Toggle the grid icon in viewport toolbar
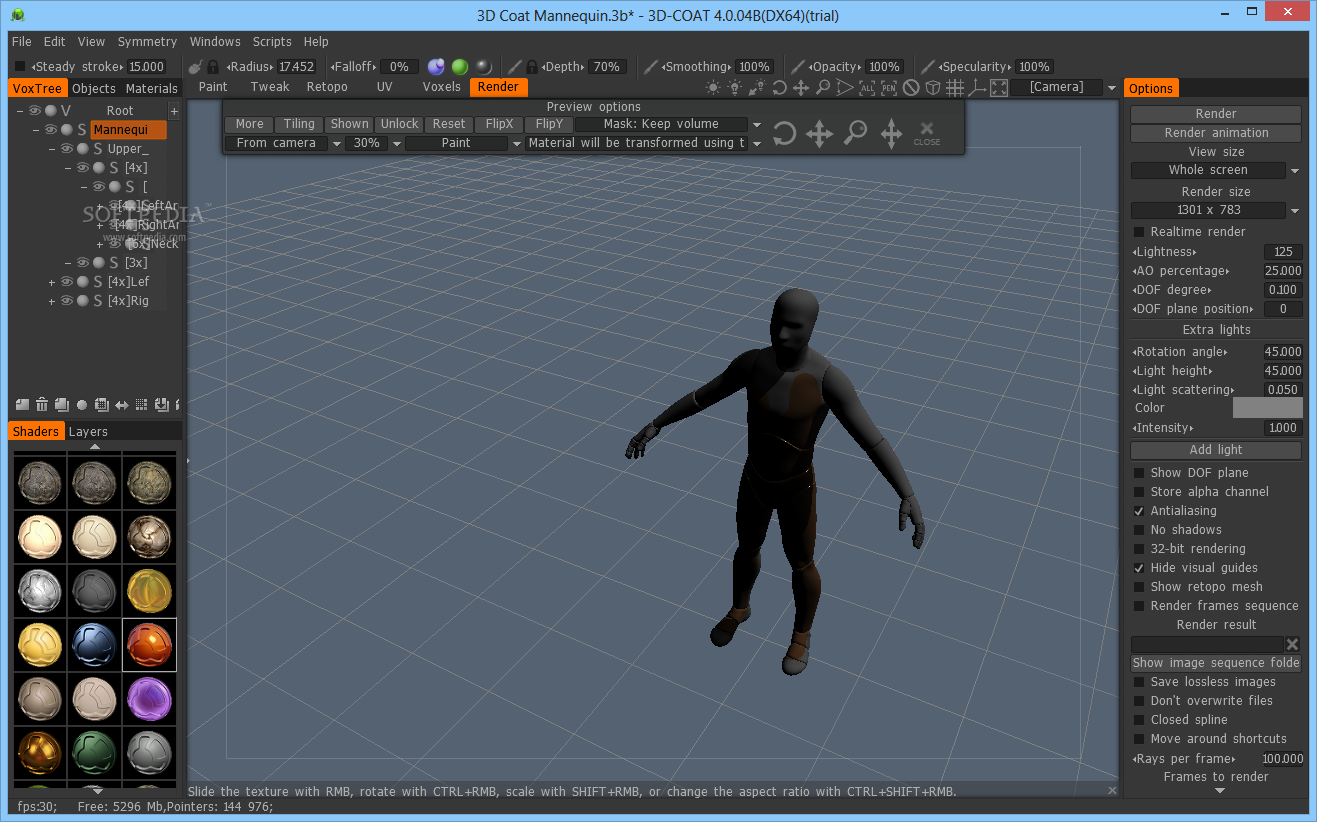1317x822 pixels. point(955,87)
